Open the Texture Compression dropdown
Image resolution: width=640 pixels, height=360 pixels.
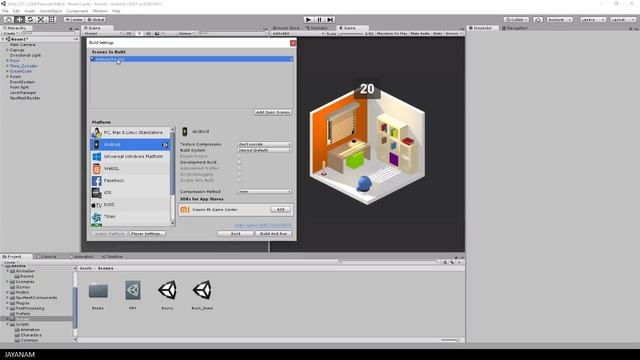[x=264, y=144]
